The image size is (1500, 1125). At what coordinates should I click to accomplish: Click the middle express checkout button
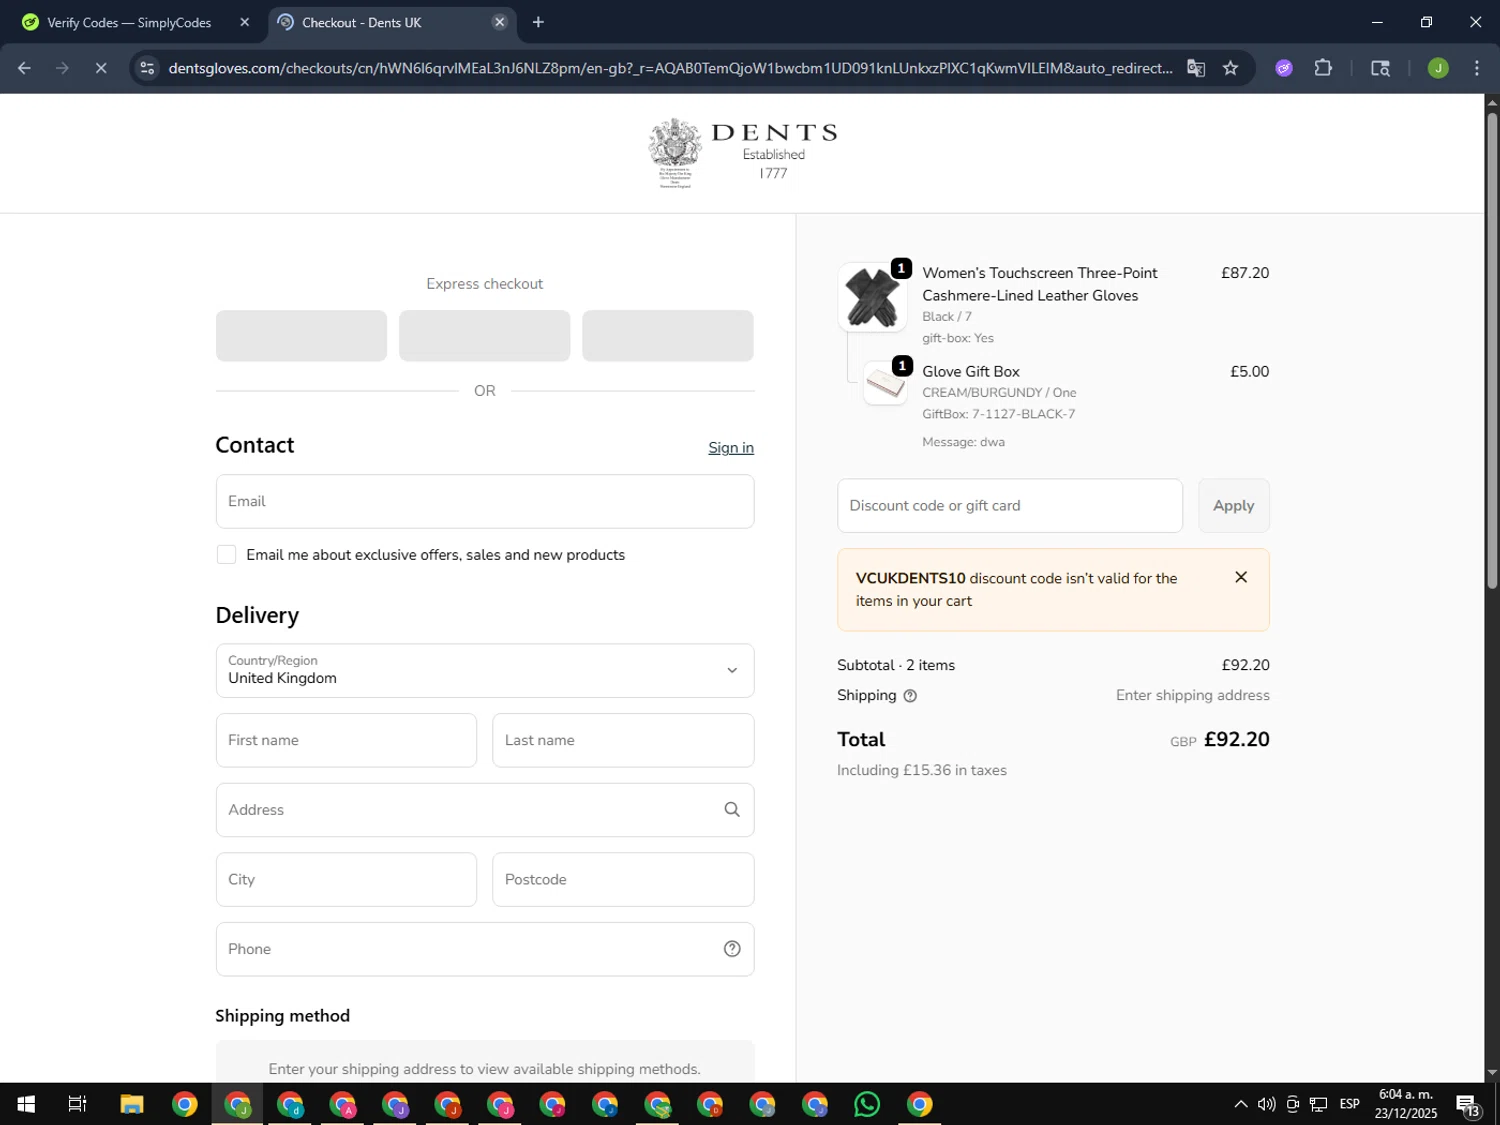[485, 336]
